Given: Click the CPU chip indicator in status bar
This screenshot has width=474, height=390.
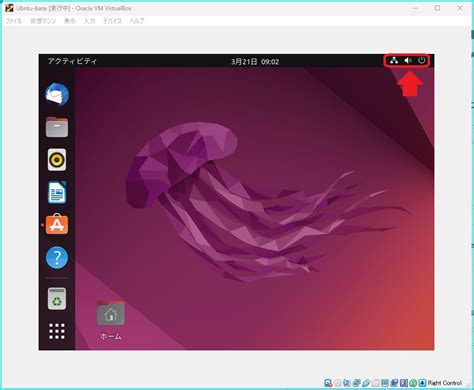Looking at the screenshot, I should click(x=404, y=383).
